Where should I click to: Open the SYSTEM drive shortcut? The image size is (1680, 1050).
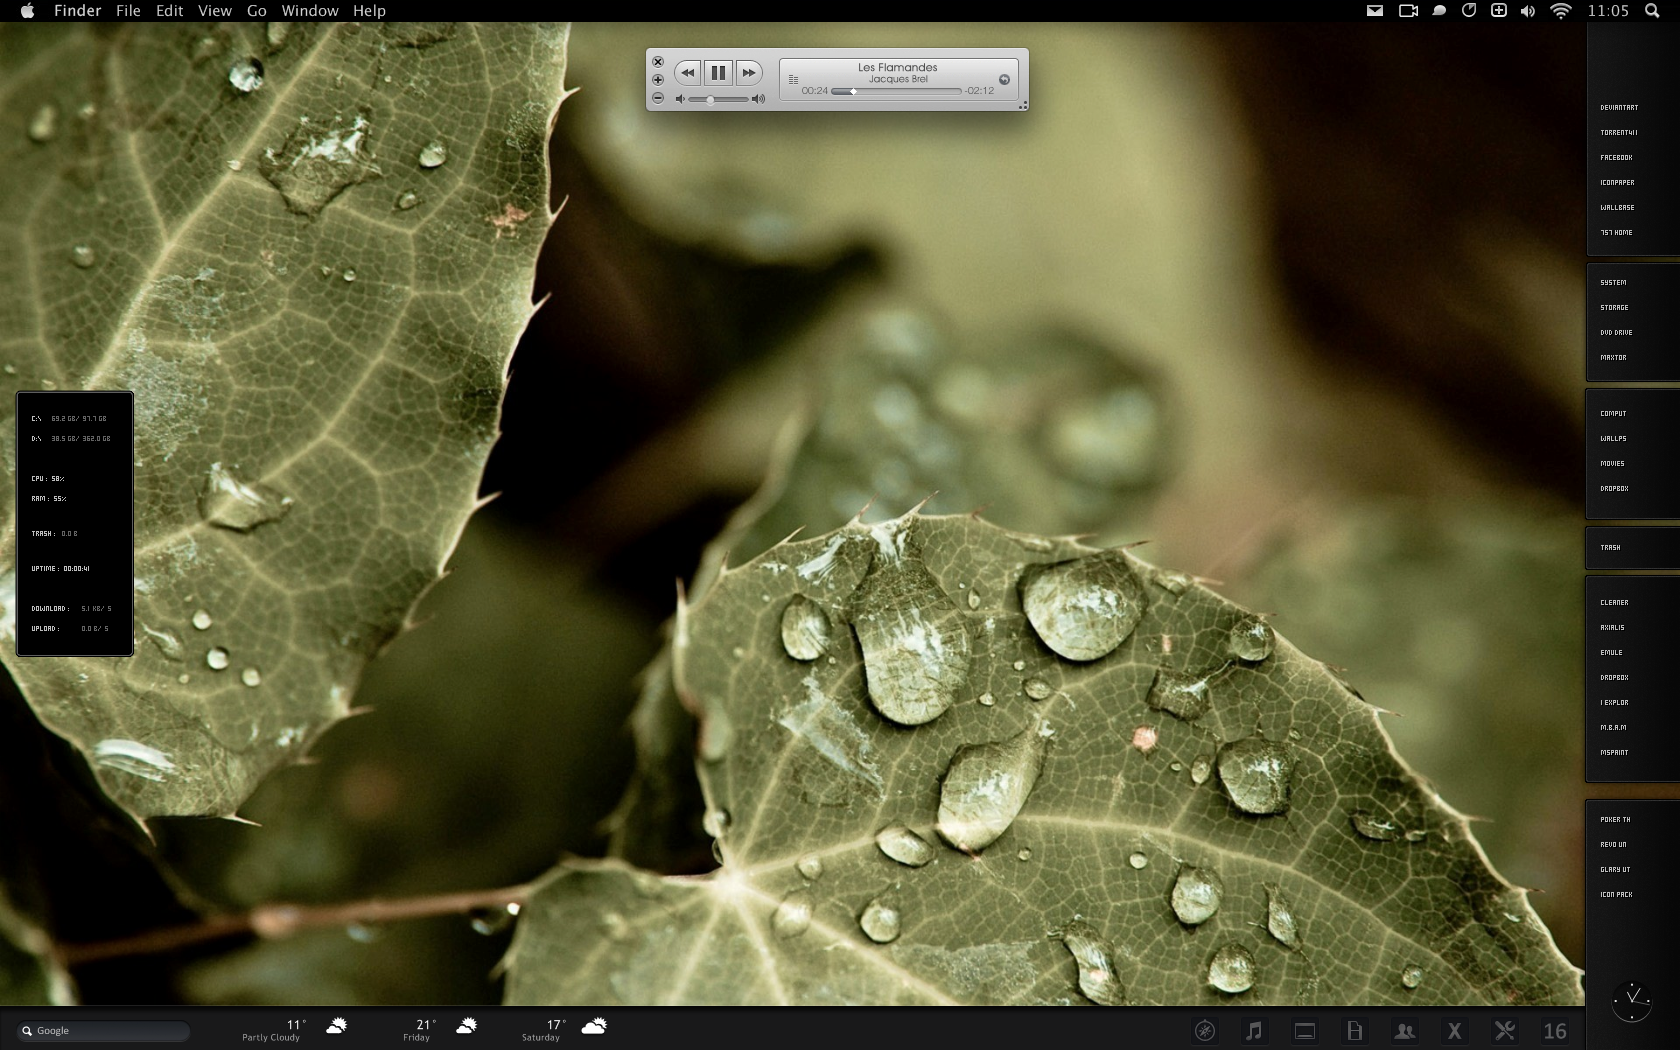[1613, 283]
